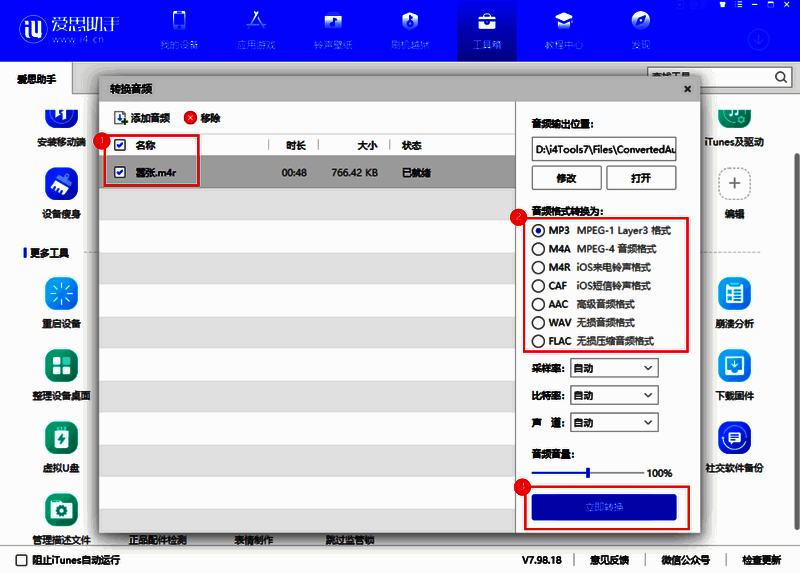Expand the 采样率 dropdown

point(614,369)
